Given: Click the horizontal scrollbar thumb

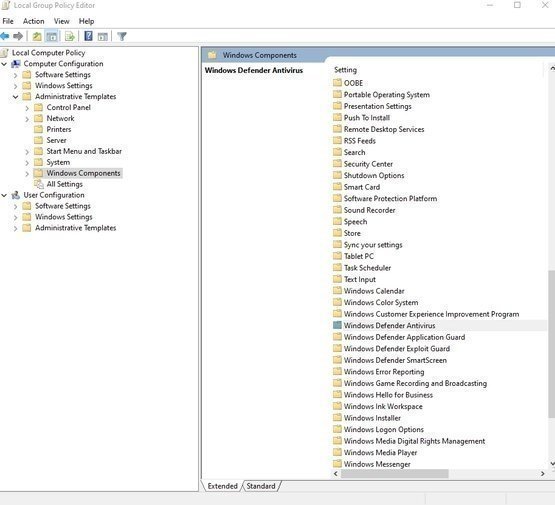Looking at the screenshot, I should click(x=395, y=474).
